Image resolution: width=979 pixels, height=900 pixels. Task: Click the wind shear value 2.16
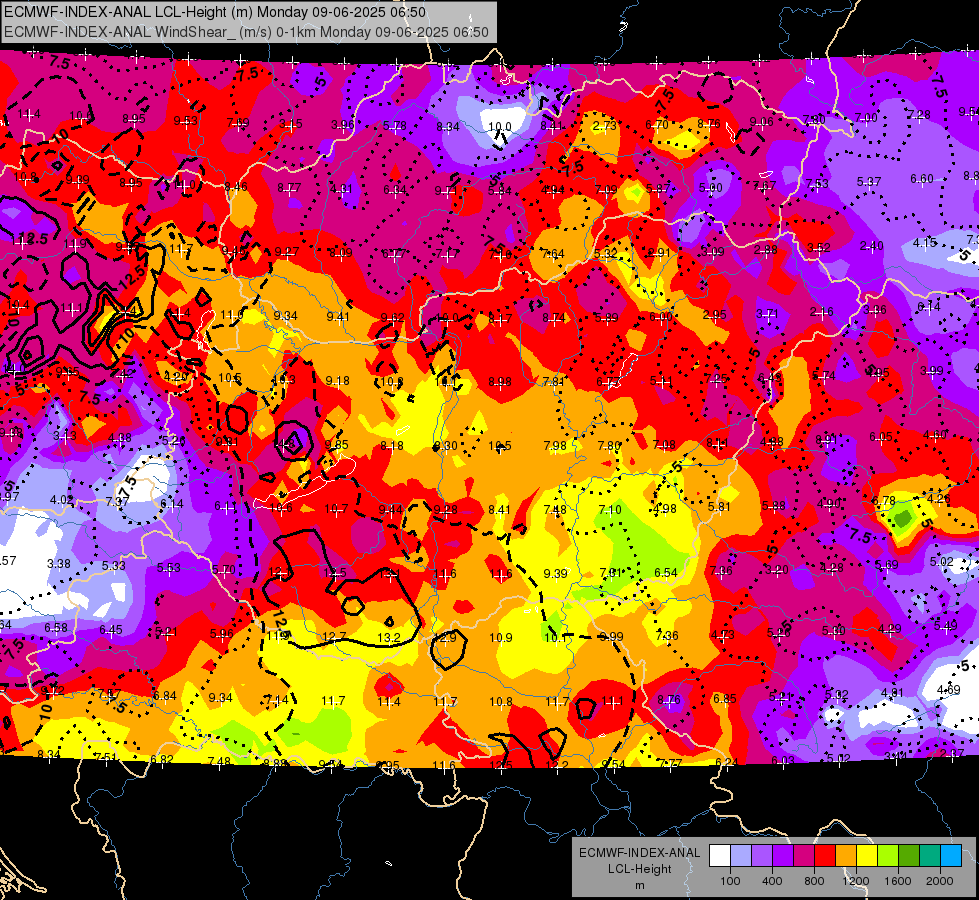click(x=822, y=312)
